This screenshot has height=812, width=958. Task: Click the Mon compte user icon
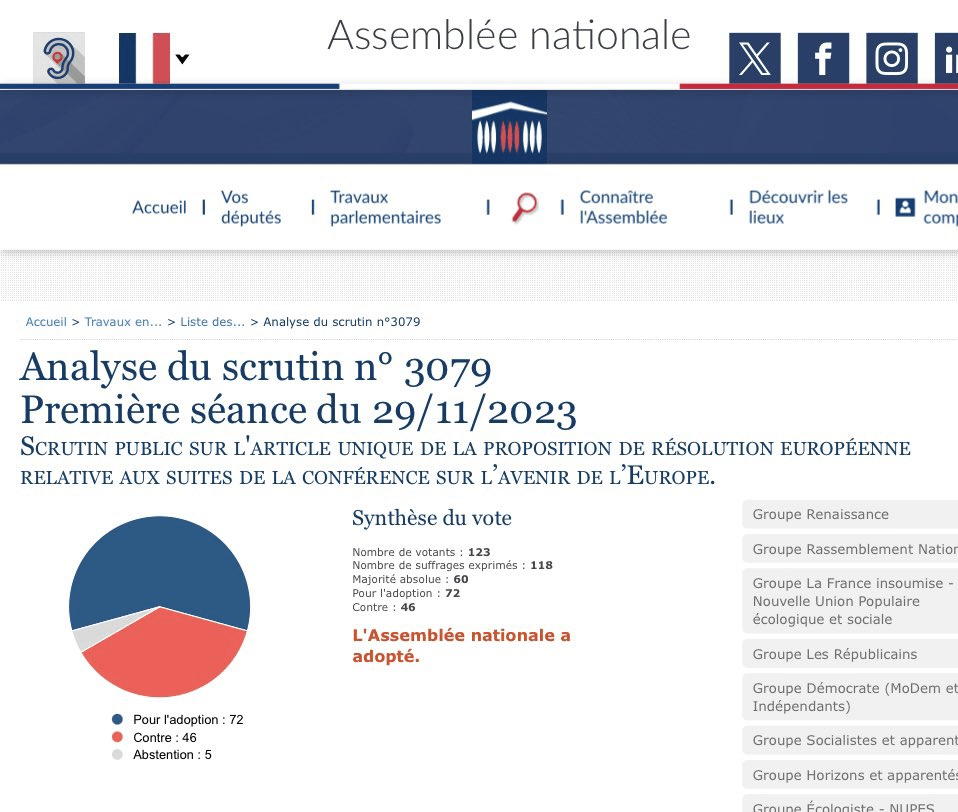[905, 207]
